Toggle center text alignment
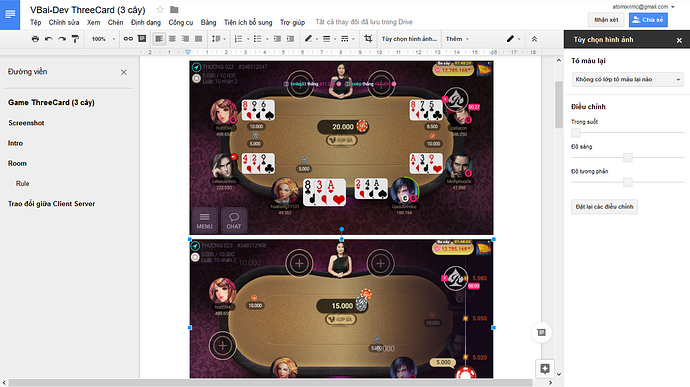 (172, 39)
